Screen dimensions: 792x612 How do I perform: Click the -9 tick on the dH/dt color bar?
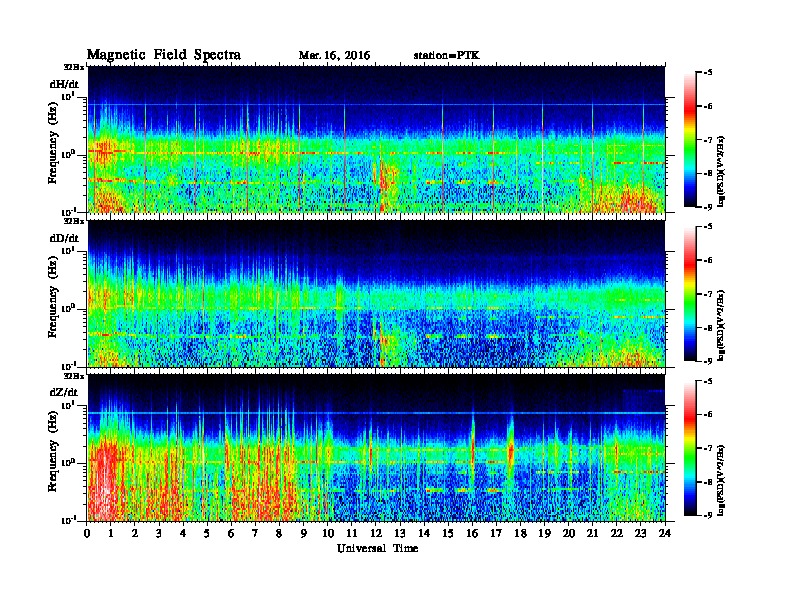click(x=708, y=207)
